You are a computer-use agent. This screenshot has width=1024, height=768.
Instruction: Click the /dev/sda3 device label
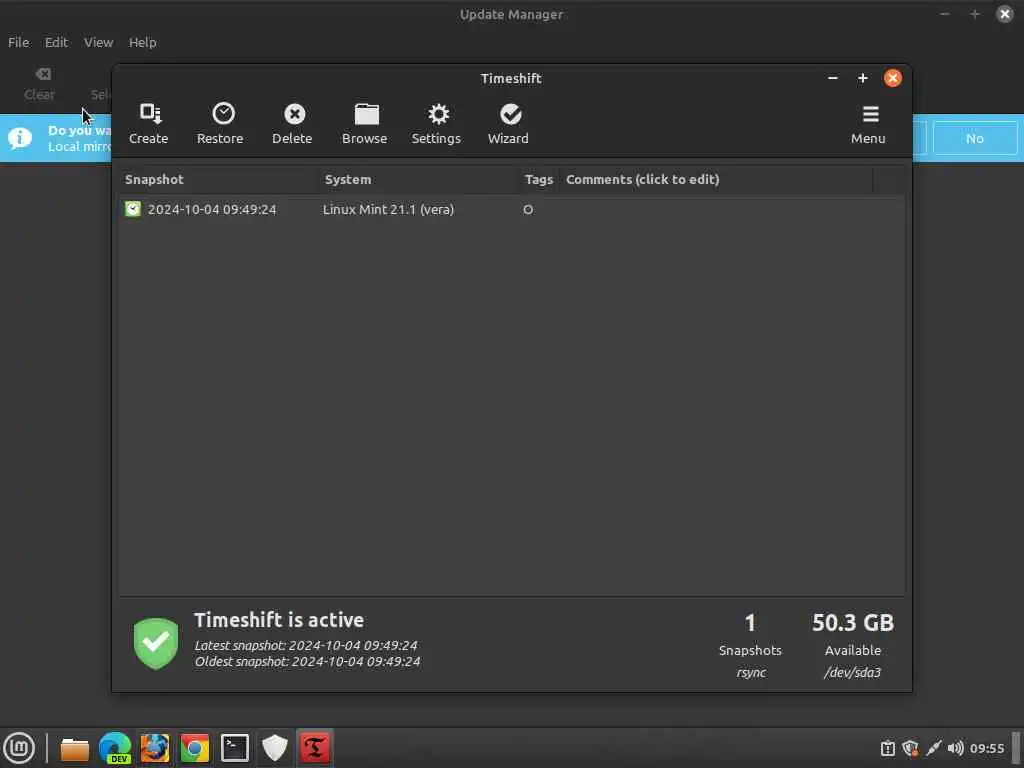point(852,672)
